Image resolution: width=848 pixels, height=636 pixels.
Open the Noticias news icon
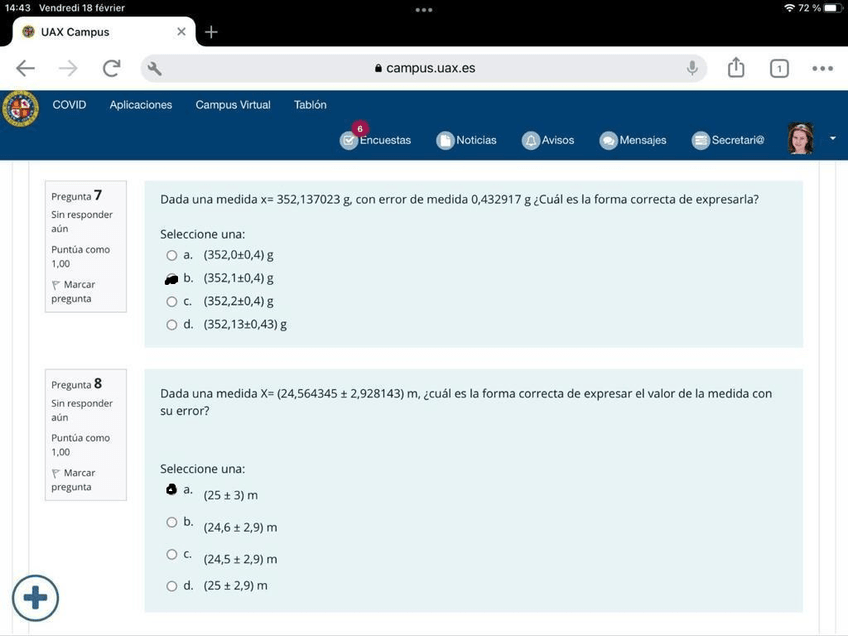click(446, 141)
